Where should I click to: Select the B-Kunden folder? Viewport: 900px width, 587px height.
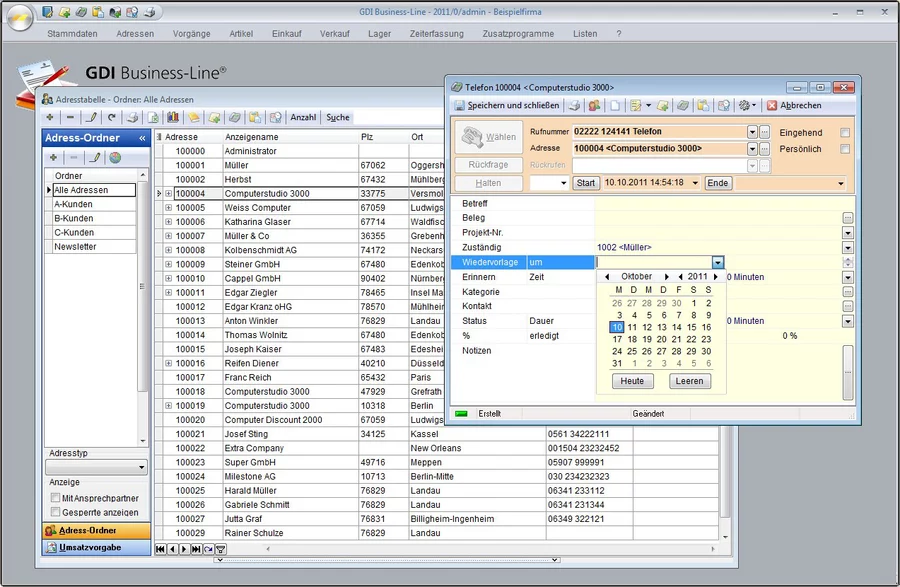coord(73,218)
